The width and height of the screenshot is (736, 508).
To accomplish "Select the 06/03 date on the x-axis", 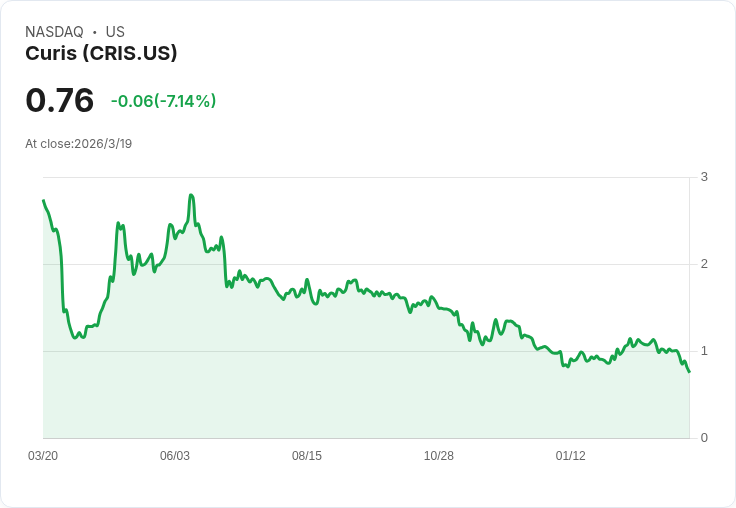I will click(x=174, y=456).
